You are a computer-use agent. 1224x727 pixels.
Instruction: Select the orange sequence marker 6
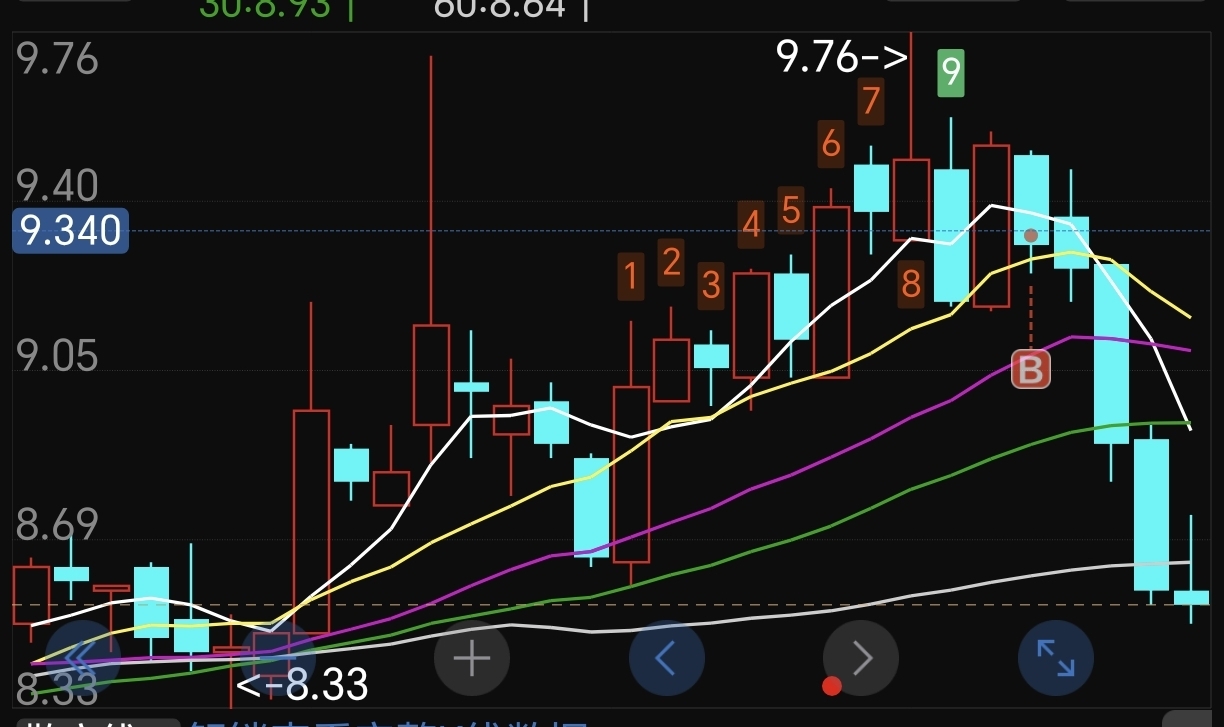[831, 144]
